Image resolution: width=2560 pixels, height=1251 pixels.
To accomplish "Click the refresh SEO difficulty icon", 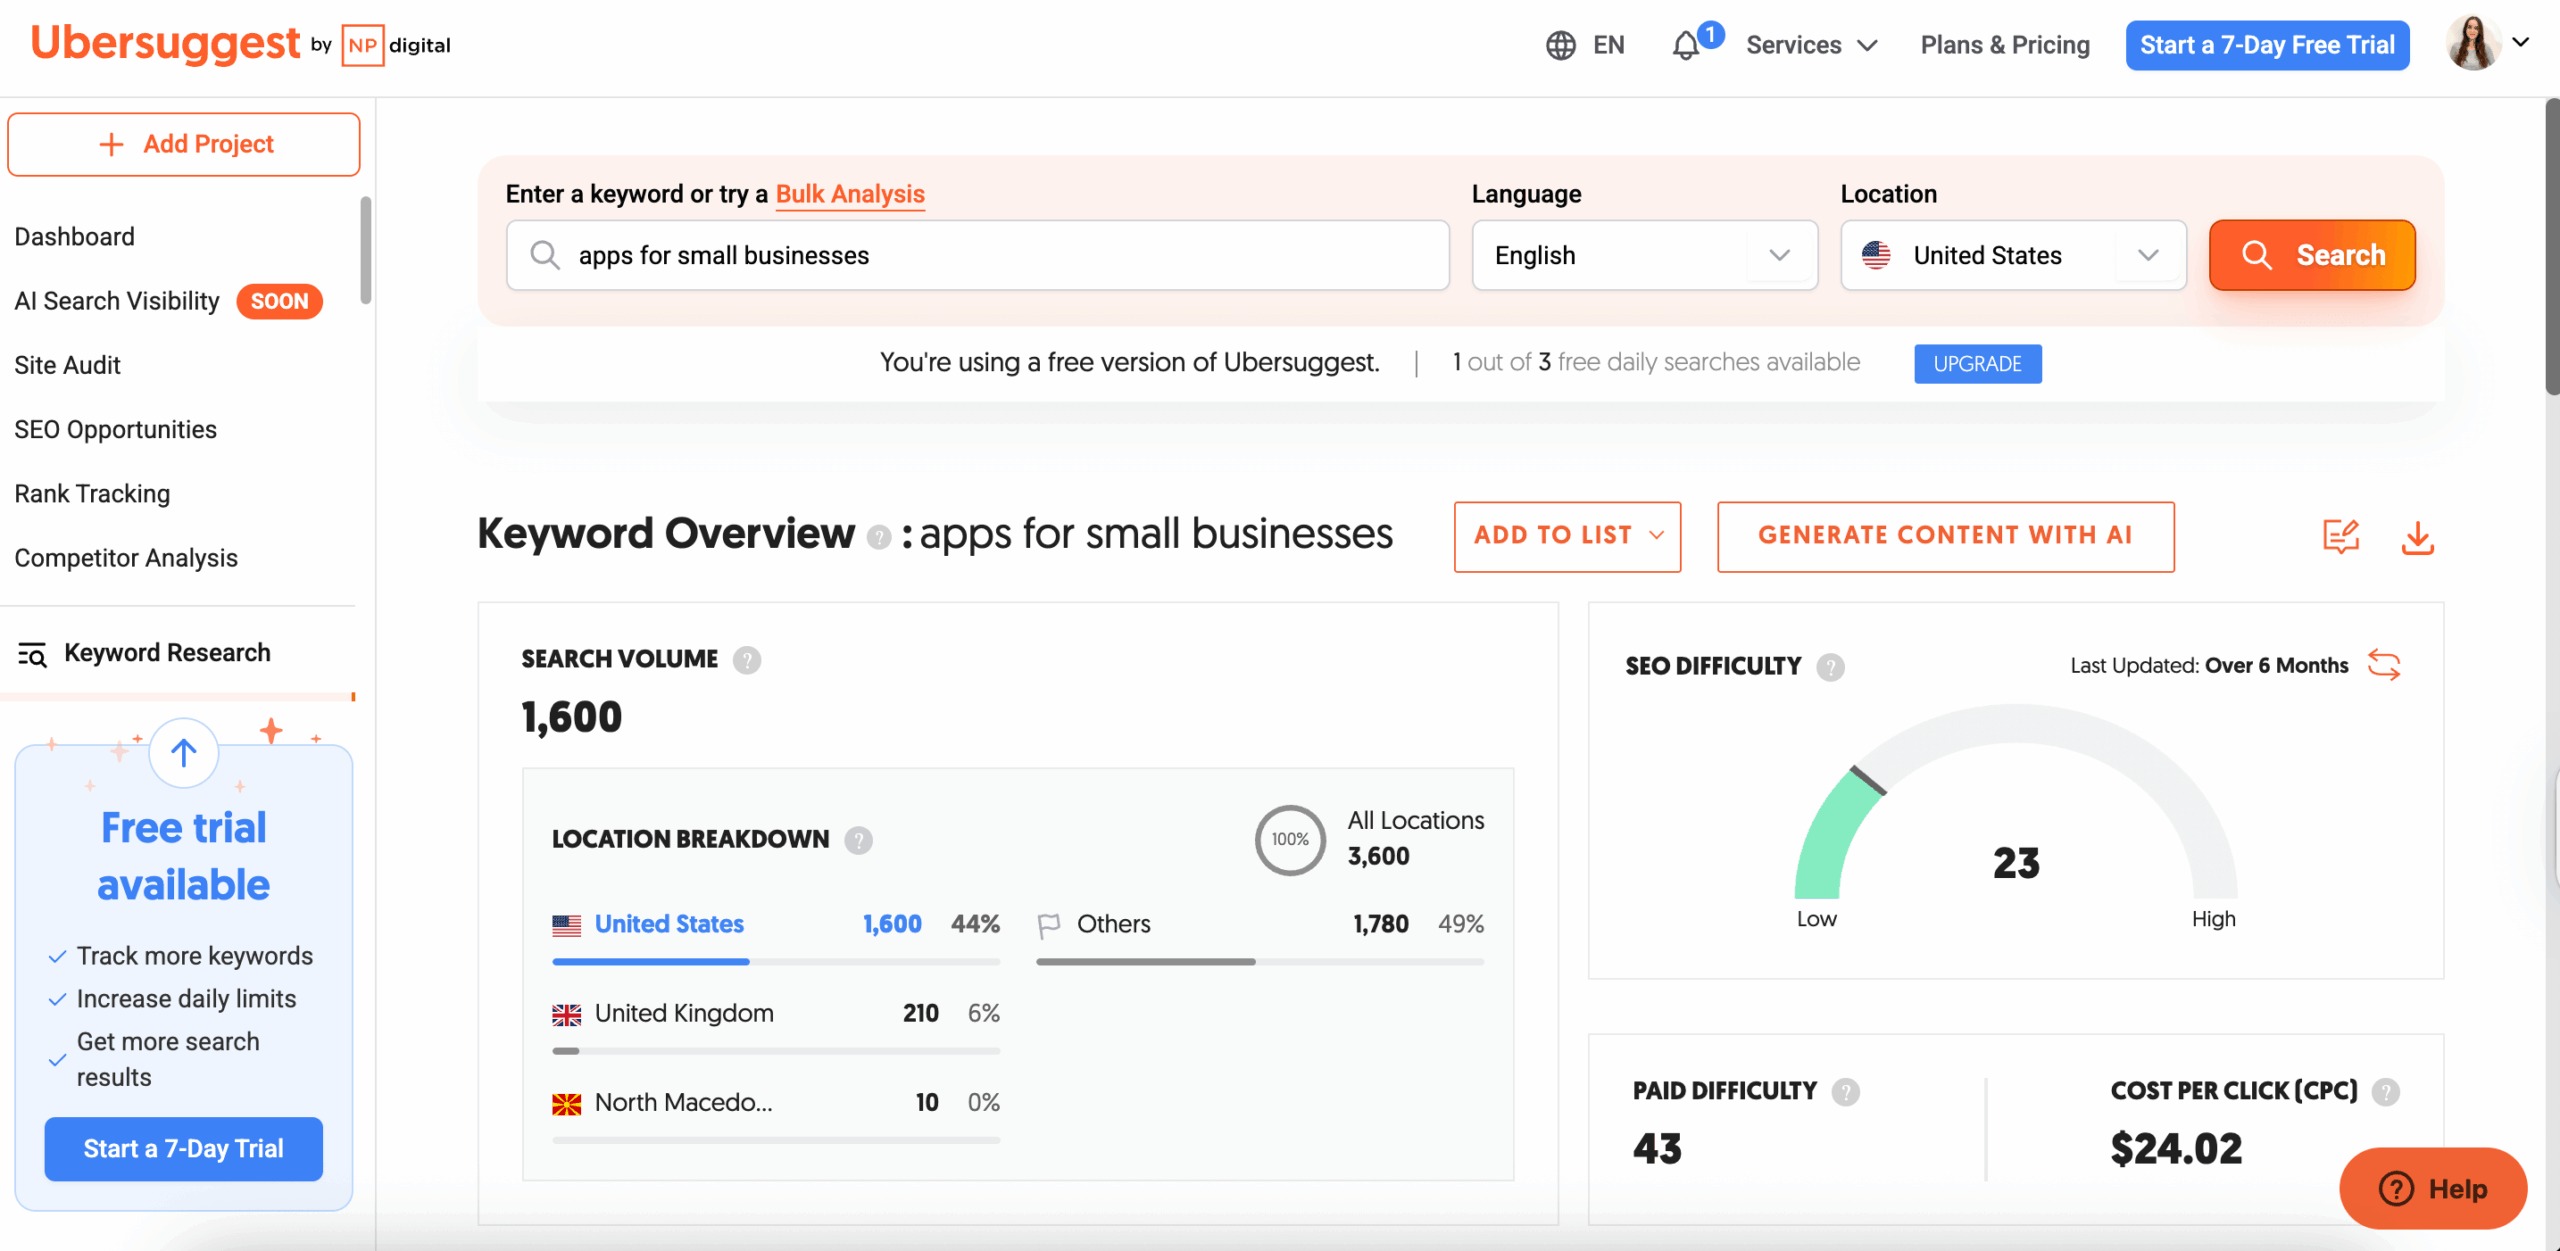I will 2384,665.
